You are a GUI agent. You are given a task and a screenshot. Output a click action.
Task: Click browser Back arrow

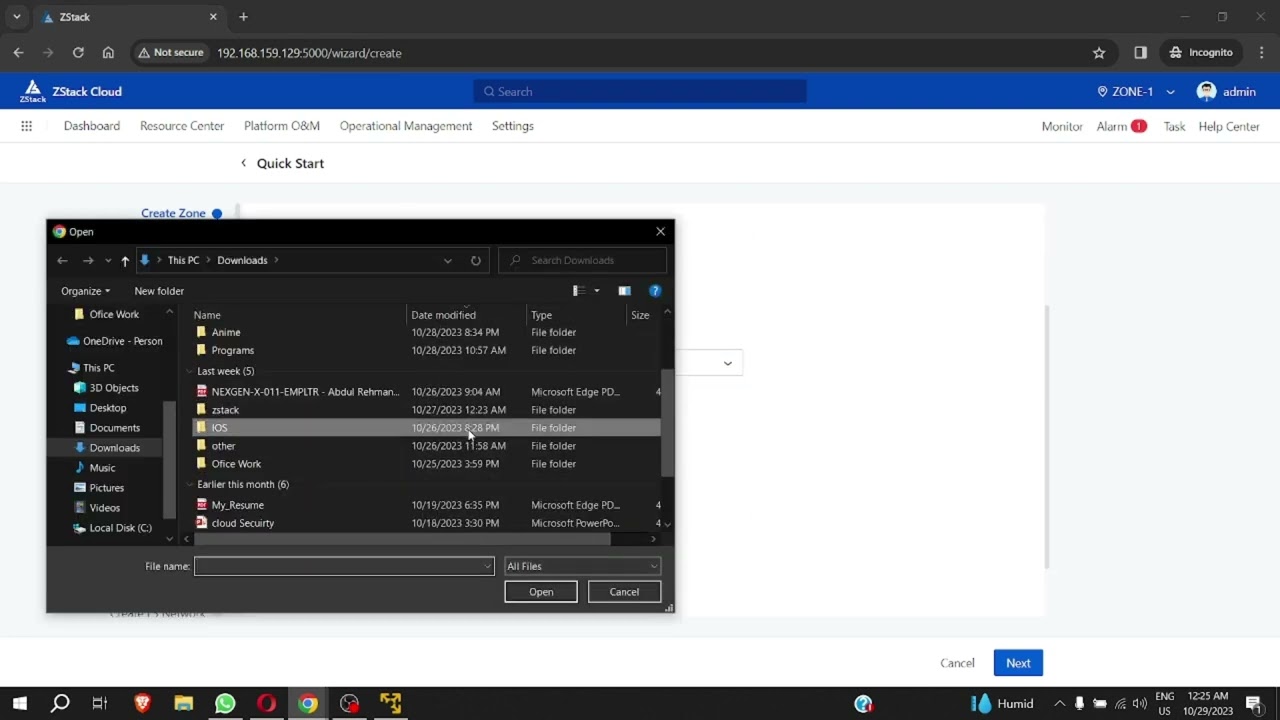(18, 52)
